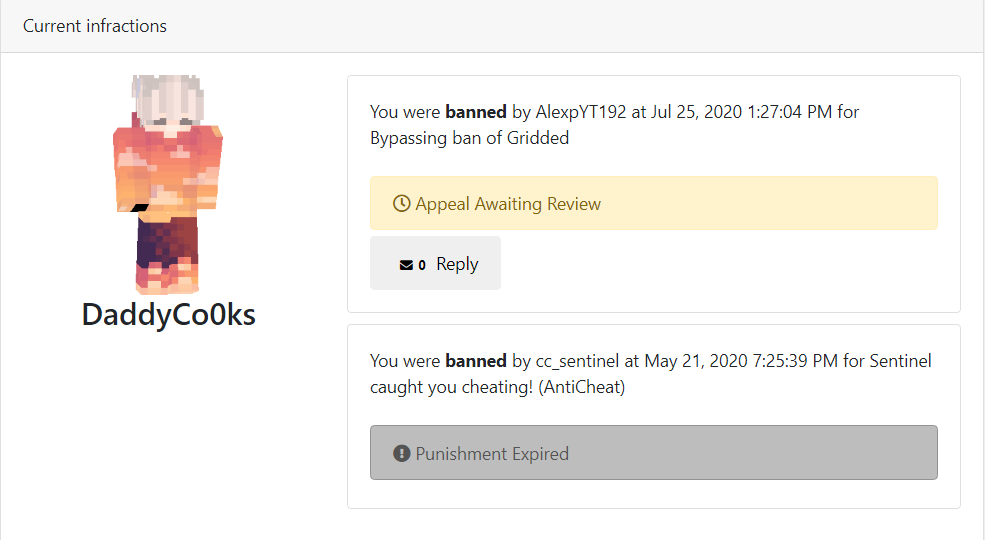Click the Punishment Expired label text
The image size is (985, 540).
[x=492, y=453]
